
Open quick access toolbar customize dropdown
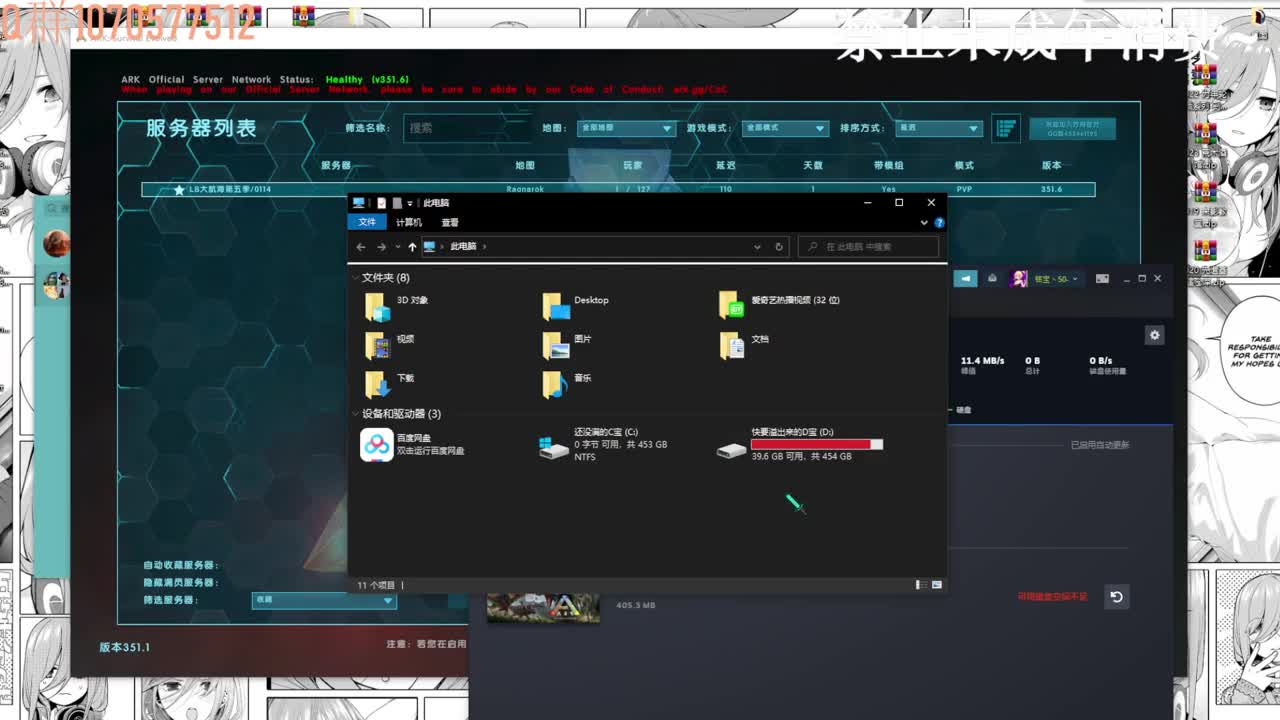pyautogui.click(x=411, y=203)
